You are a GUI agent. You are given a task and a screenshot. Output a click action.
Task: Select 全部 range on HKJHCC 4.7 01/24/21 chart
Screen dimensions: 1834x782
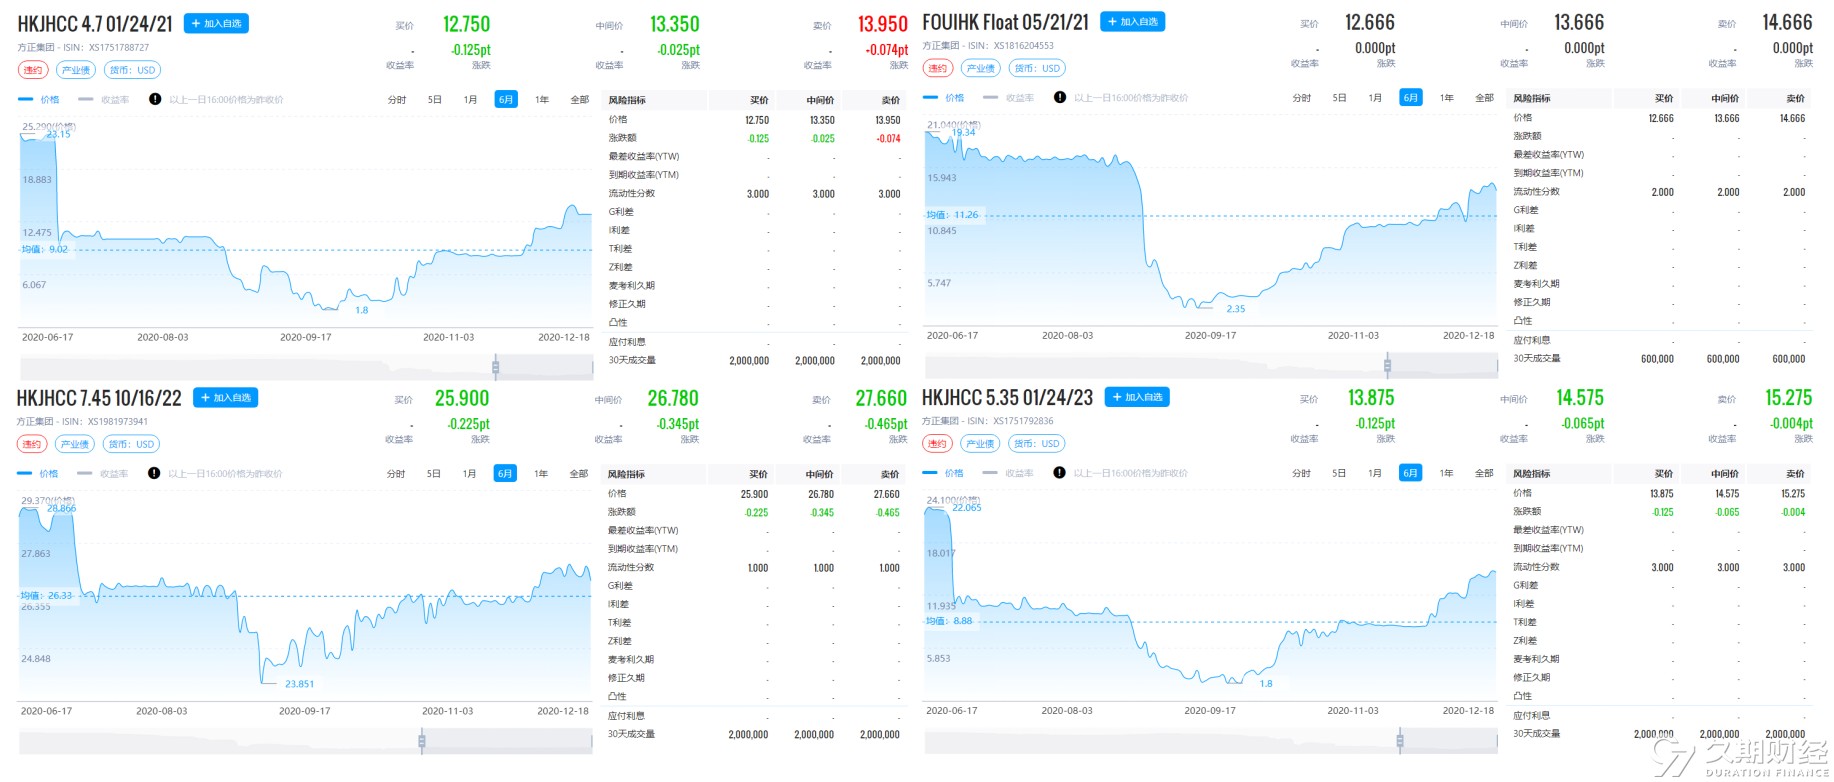[580, 99]
